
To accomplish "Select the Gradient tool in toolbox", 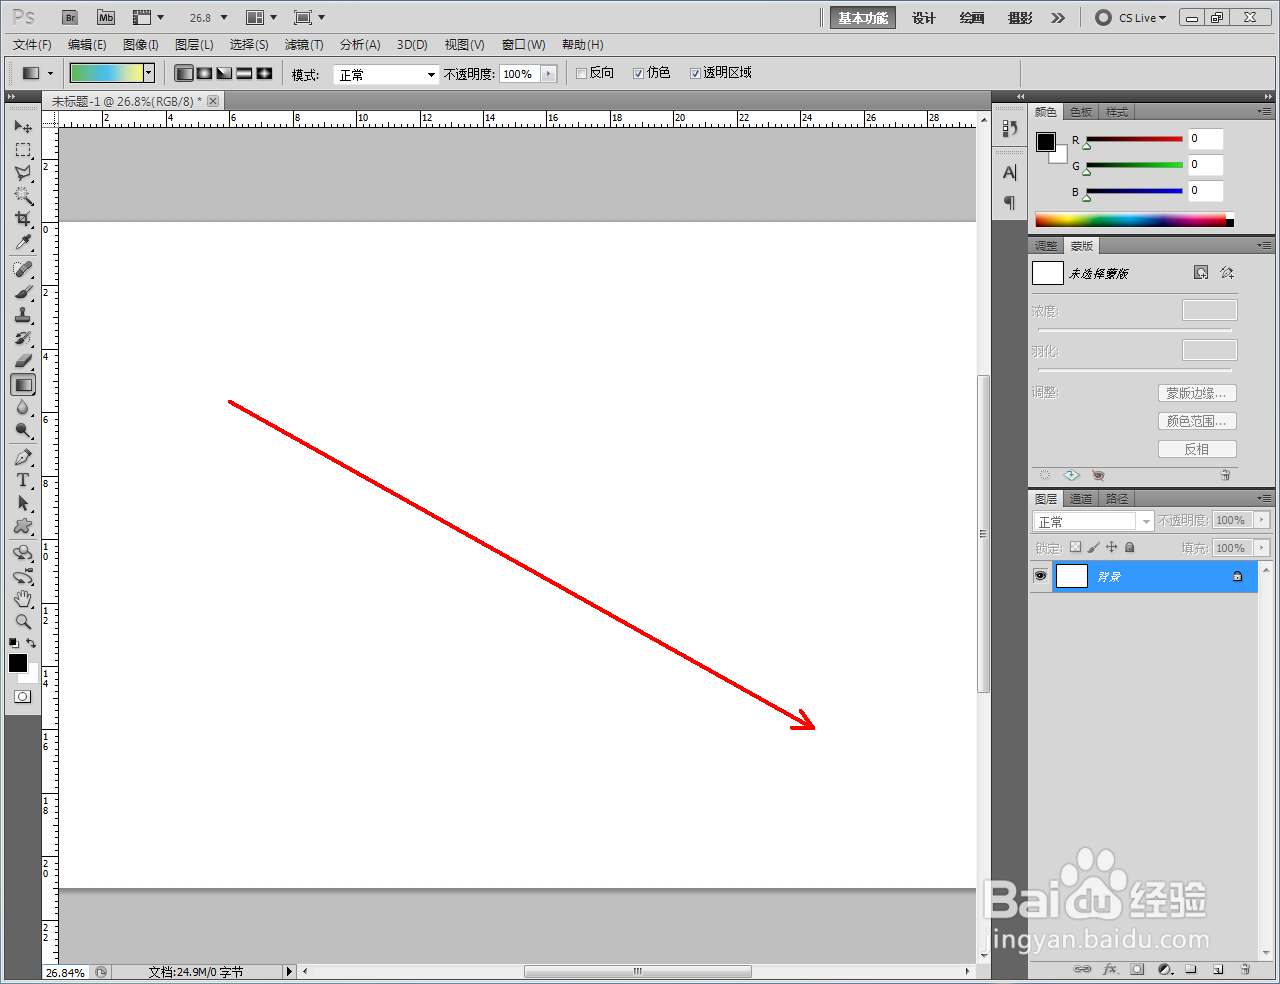I will click(x=23, y=384).
